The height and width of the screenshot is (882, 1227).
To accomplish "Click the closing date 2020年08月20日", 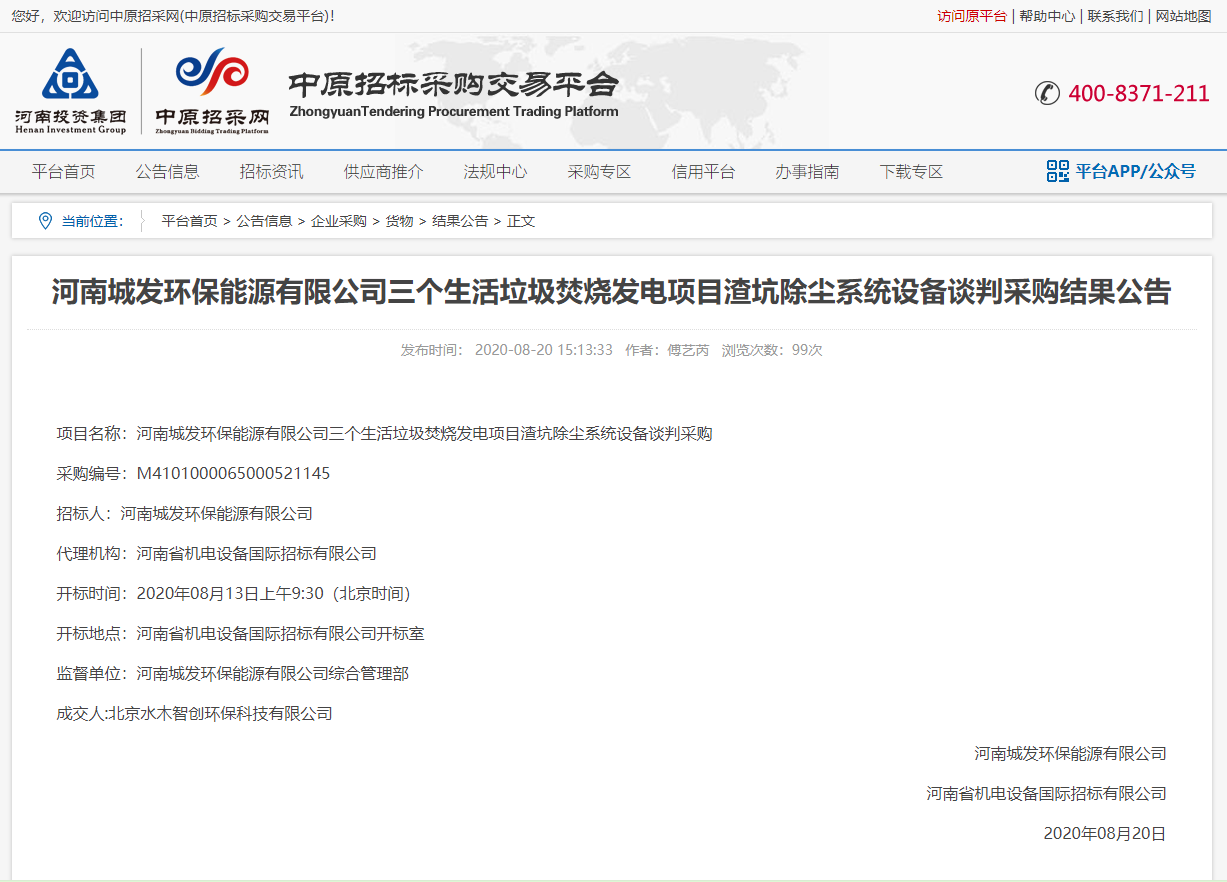I will pos(1105,833).
